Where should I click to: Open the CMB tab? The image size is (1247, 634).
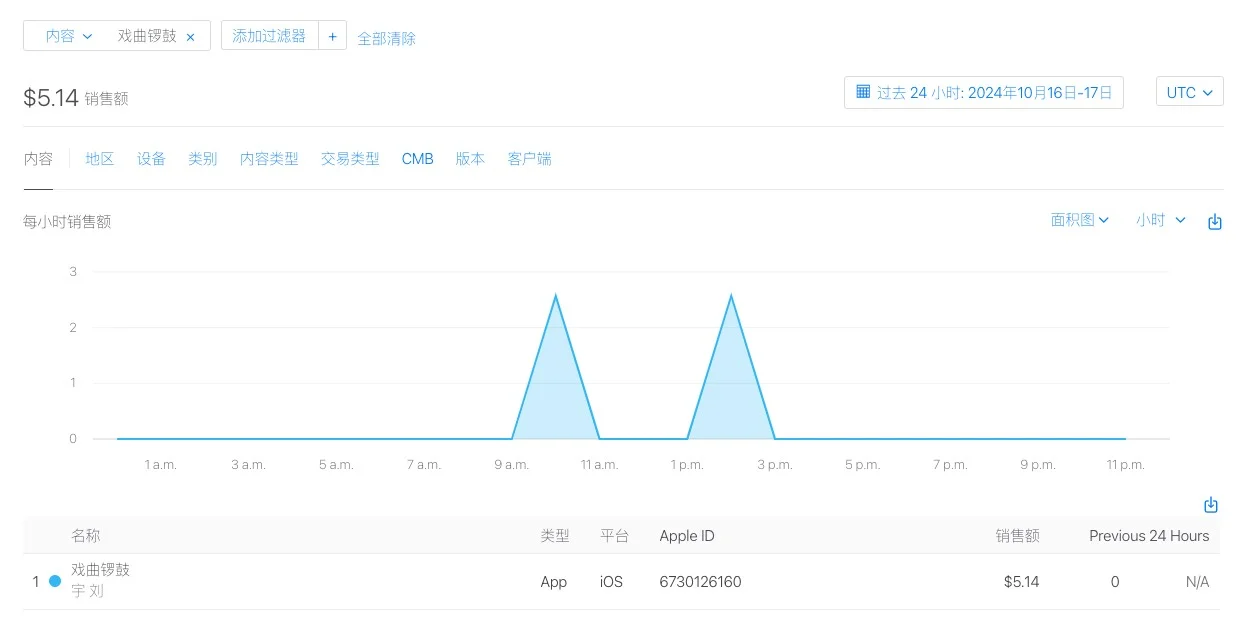point(417,158)
